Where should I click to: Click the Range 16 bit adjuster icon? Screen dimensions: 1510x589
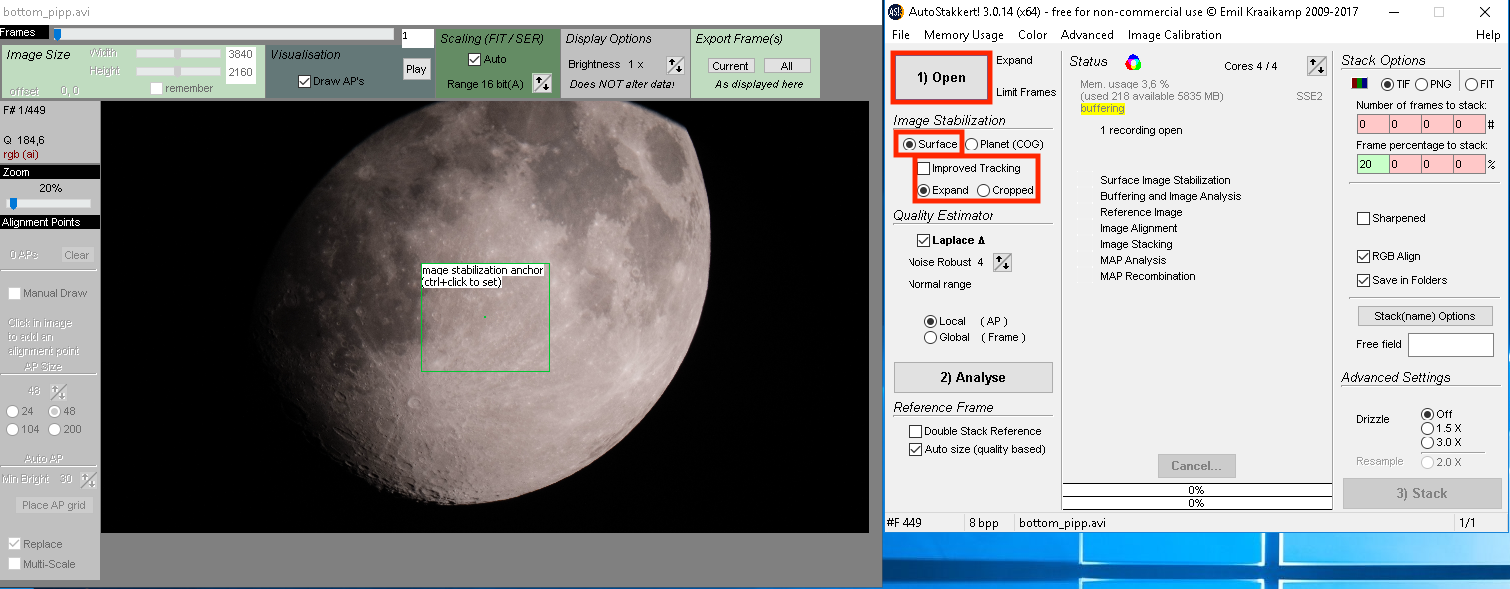[541, 83]
